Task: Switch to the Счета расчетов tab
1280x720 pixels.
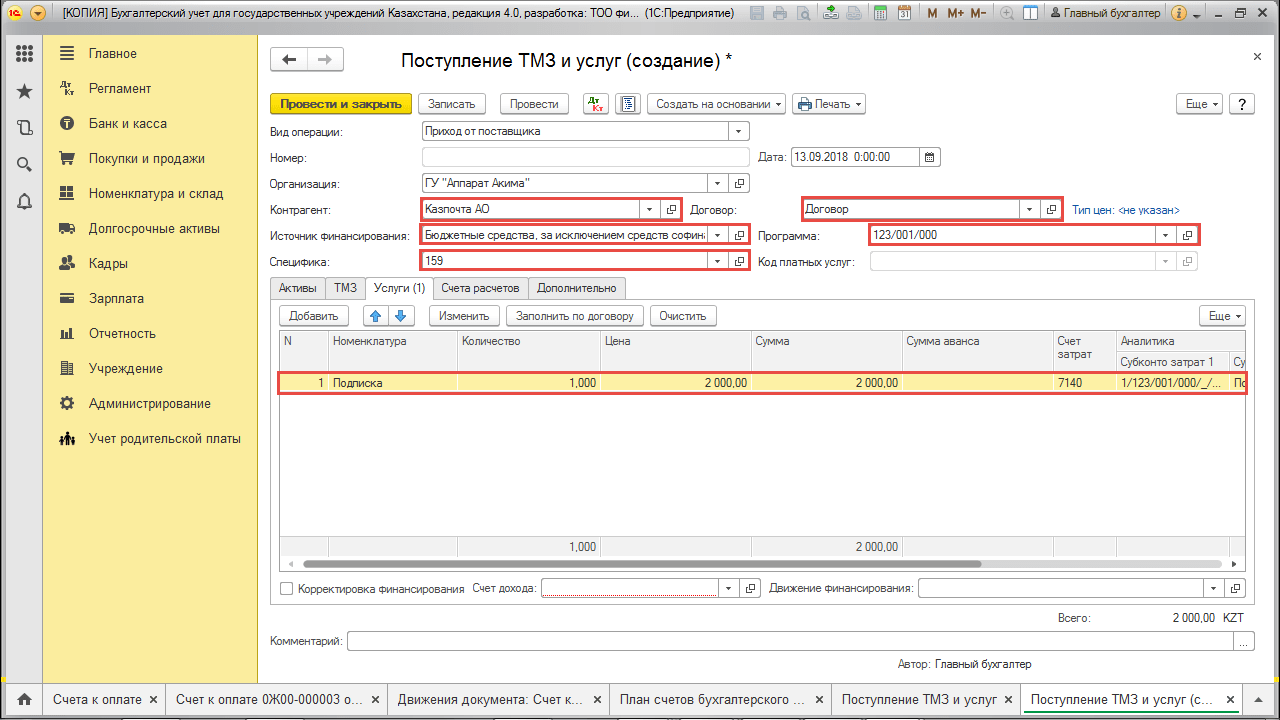Action: click(481, 288)
